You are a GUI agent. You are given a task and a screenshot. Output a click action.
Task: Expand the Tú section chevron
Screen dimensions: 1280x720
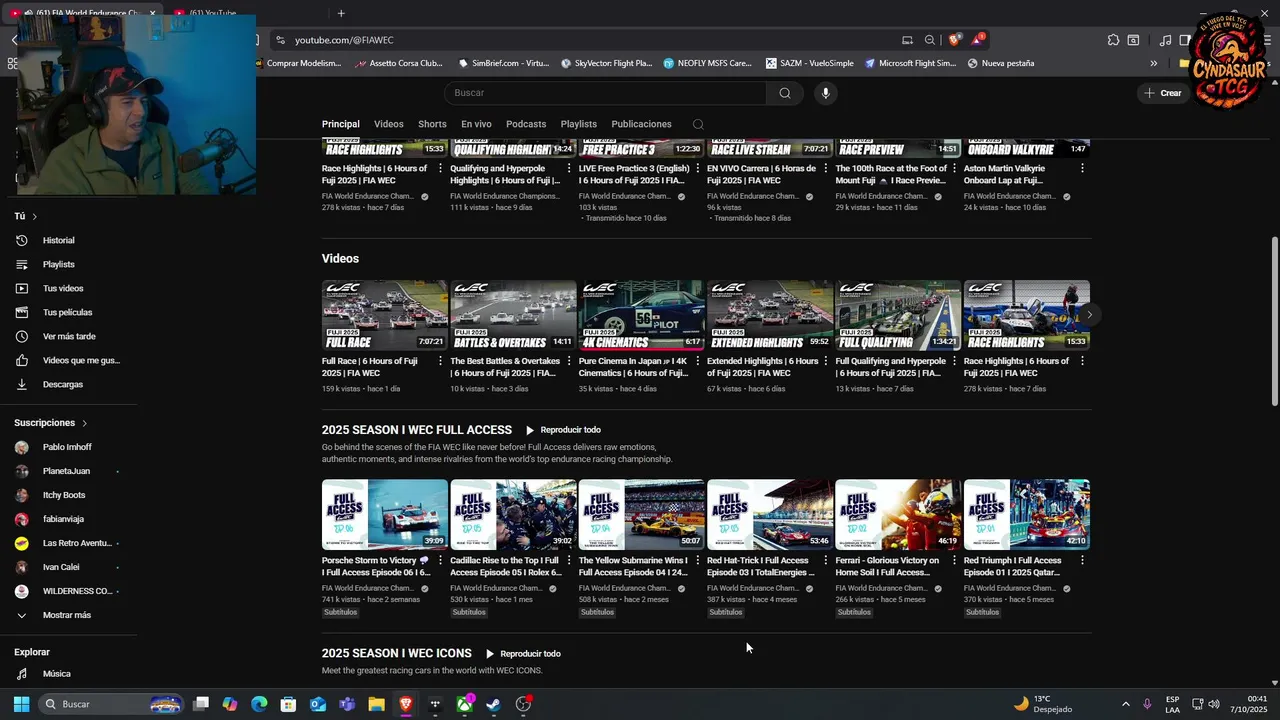(34, 216)
